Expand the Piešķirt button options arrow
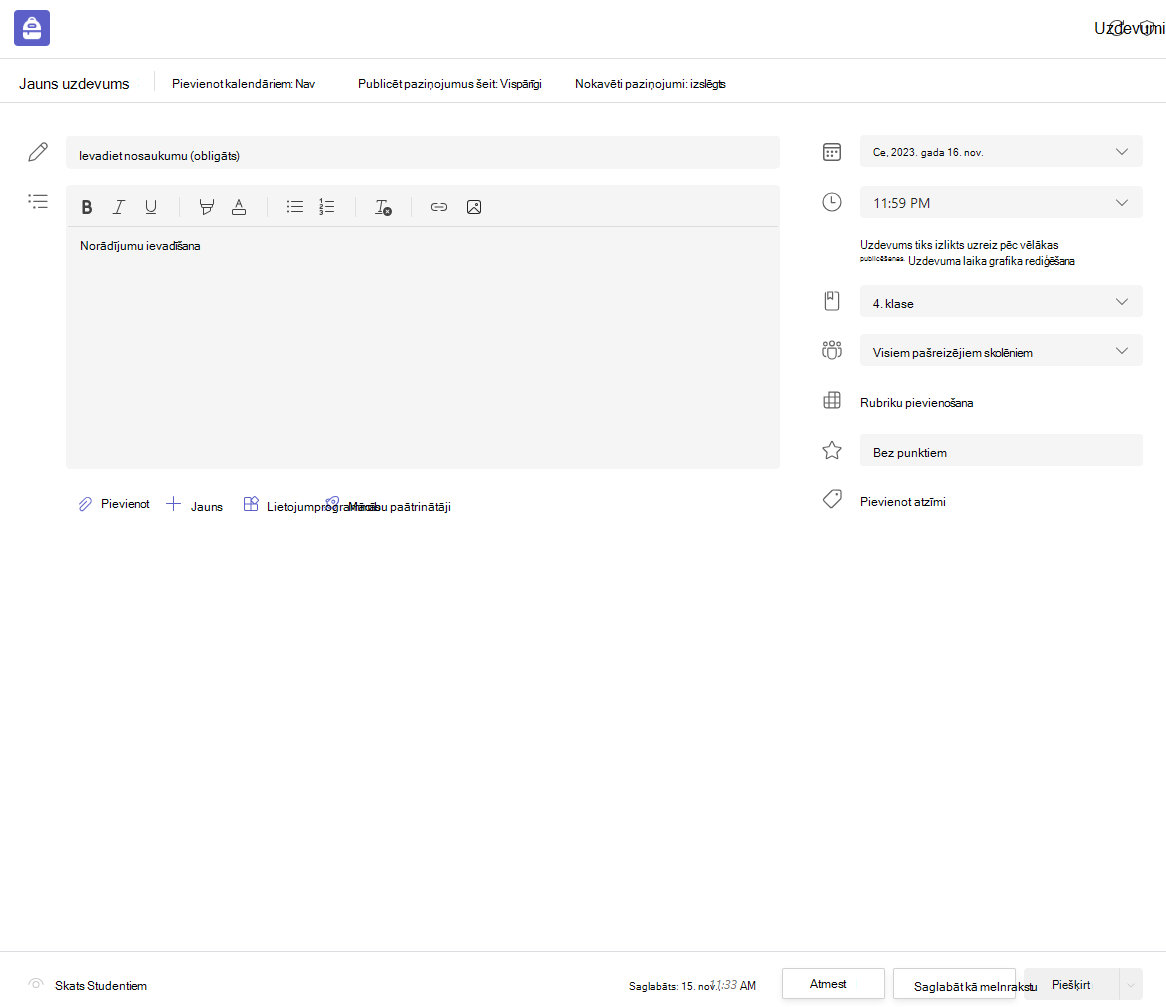 point(1130,985)
